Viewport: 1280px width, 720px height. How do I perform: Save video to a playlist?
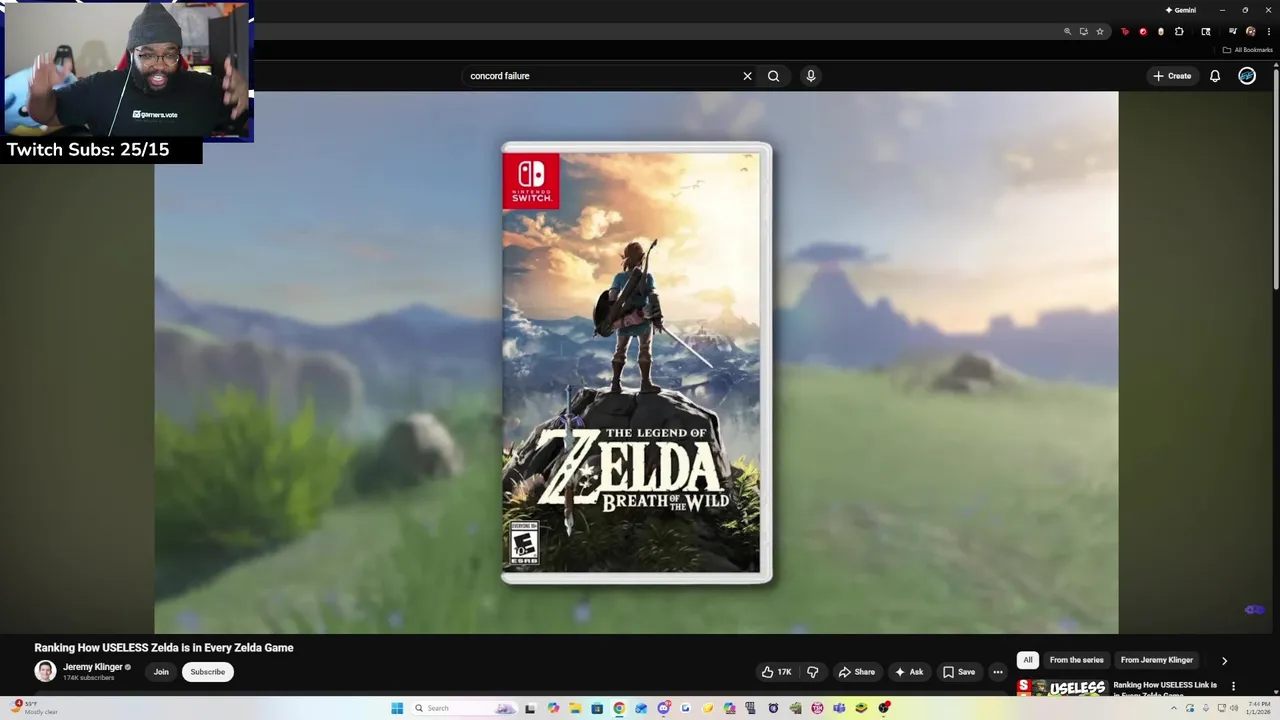pos(959,672)
